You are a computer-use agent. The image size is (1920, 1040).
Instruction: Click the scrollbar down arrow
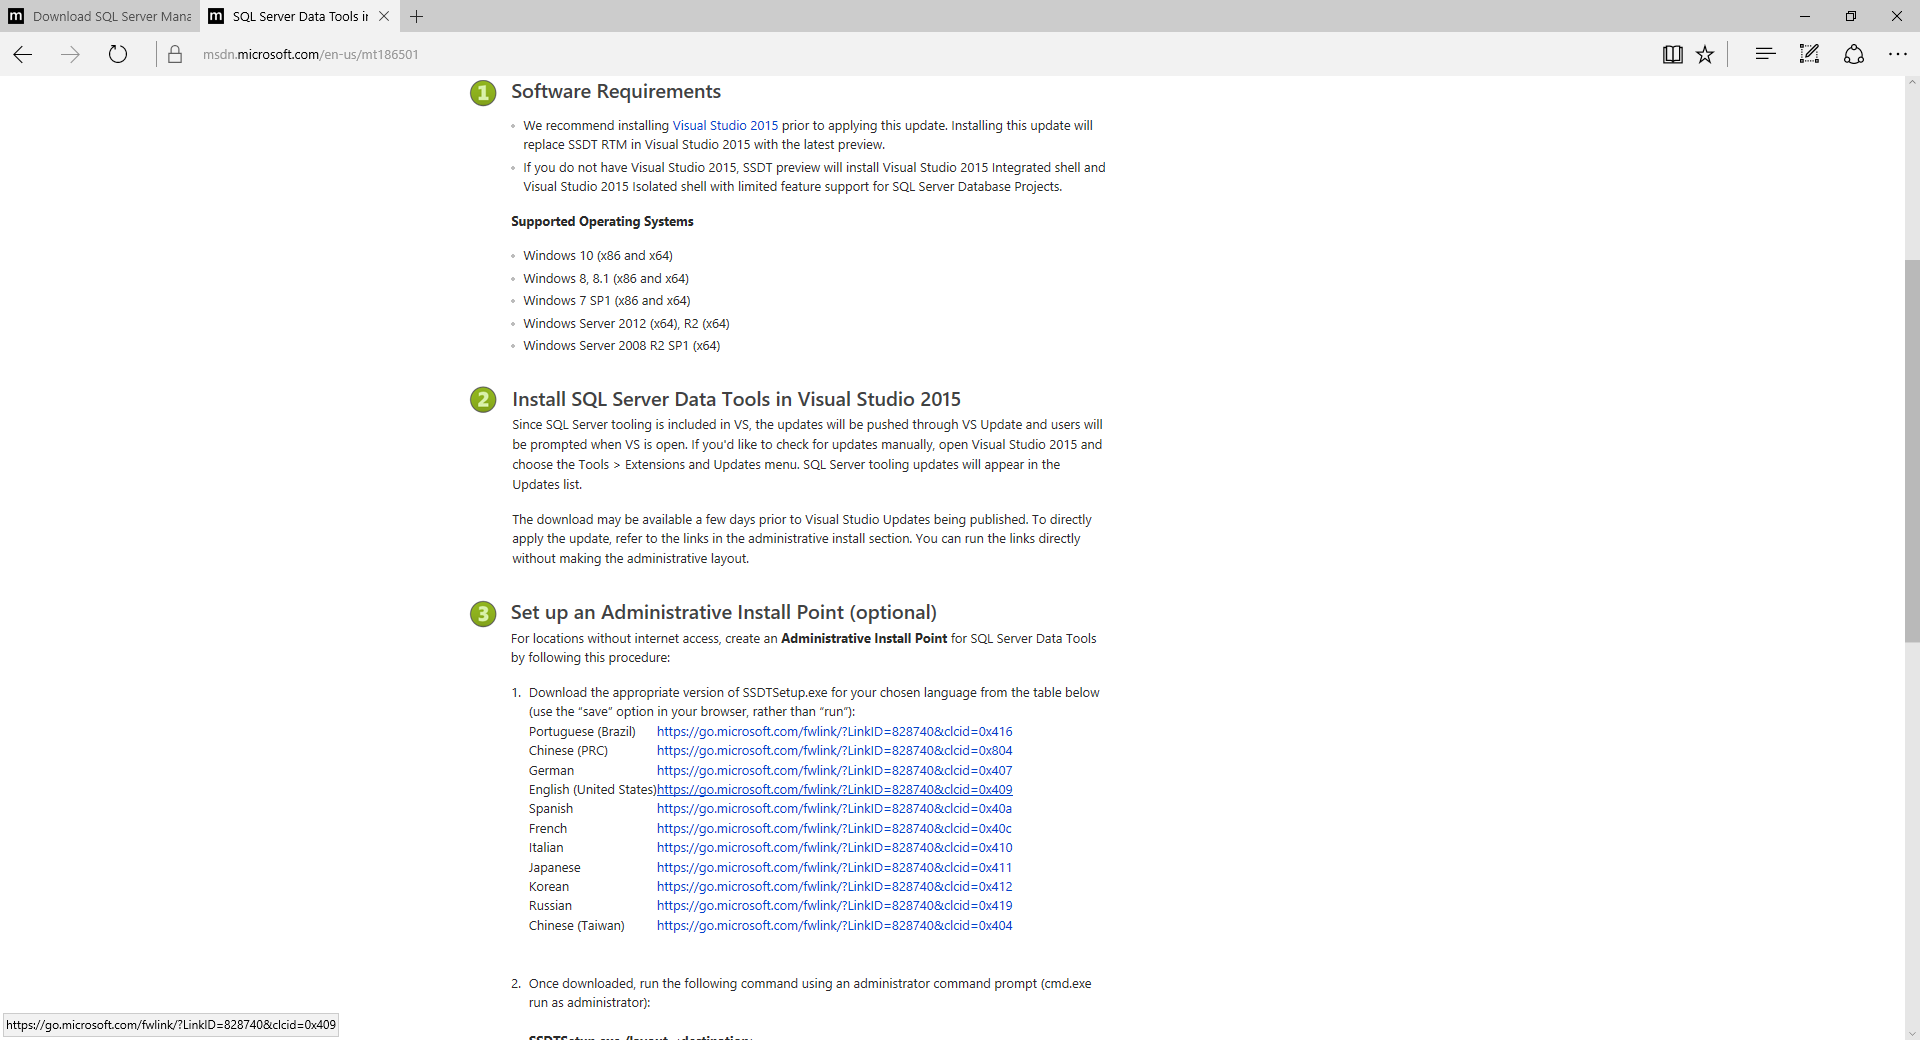(x=1912, y=1033)
